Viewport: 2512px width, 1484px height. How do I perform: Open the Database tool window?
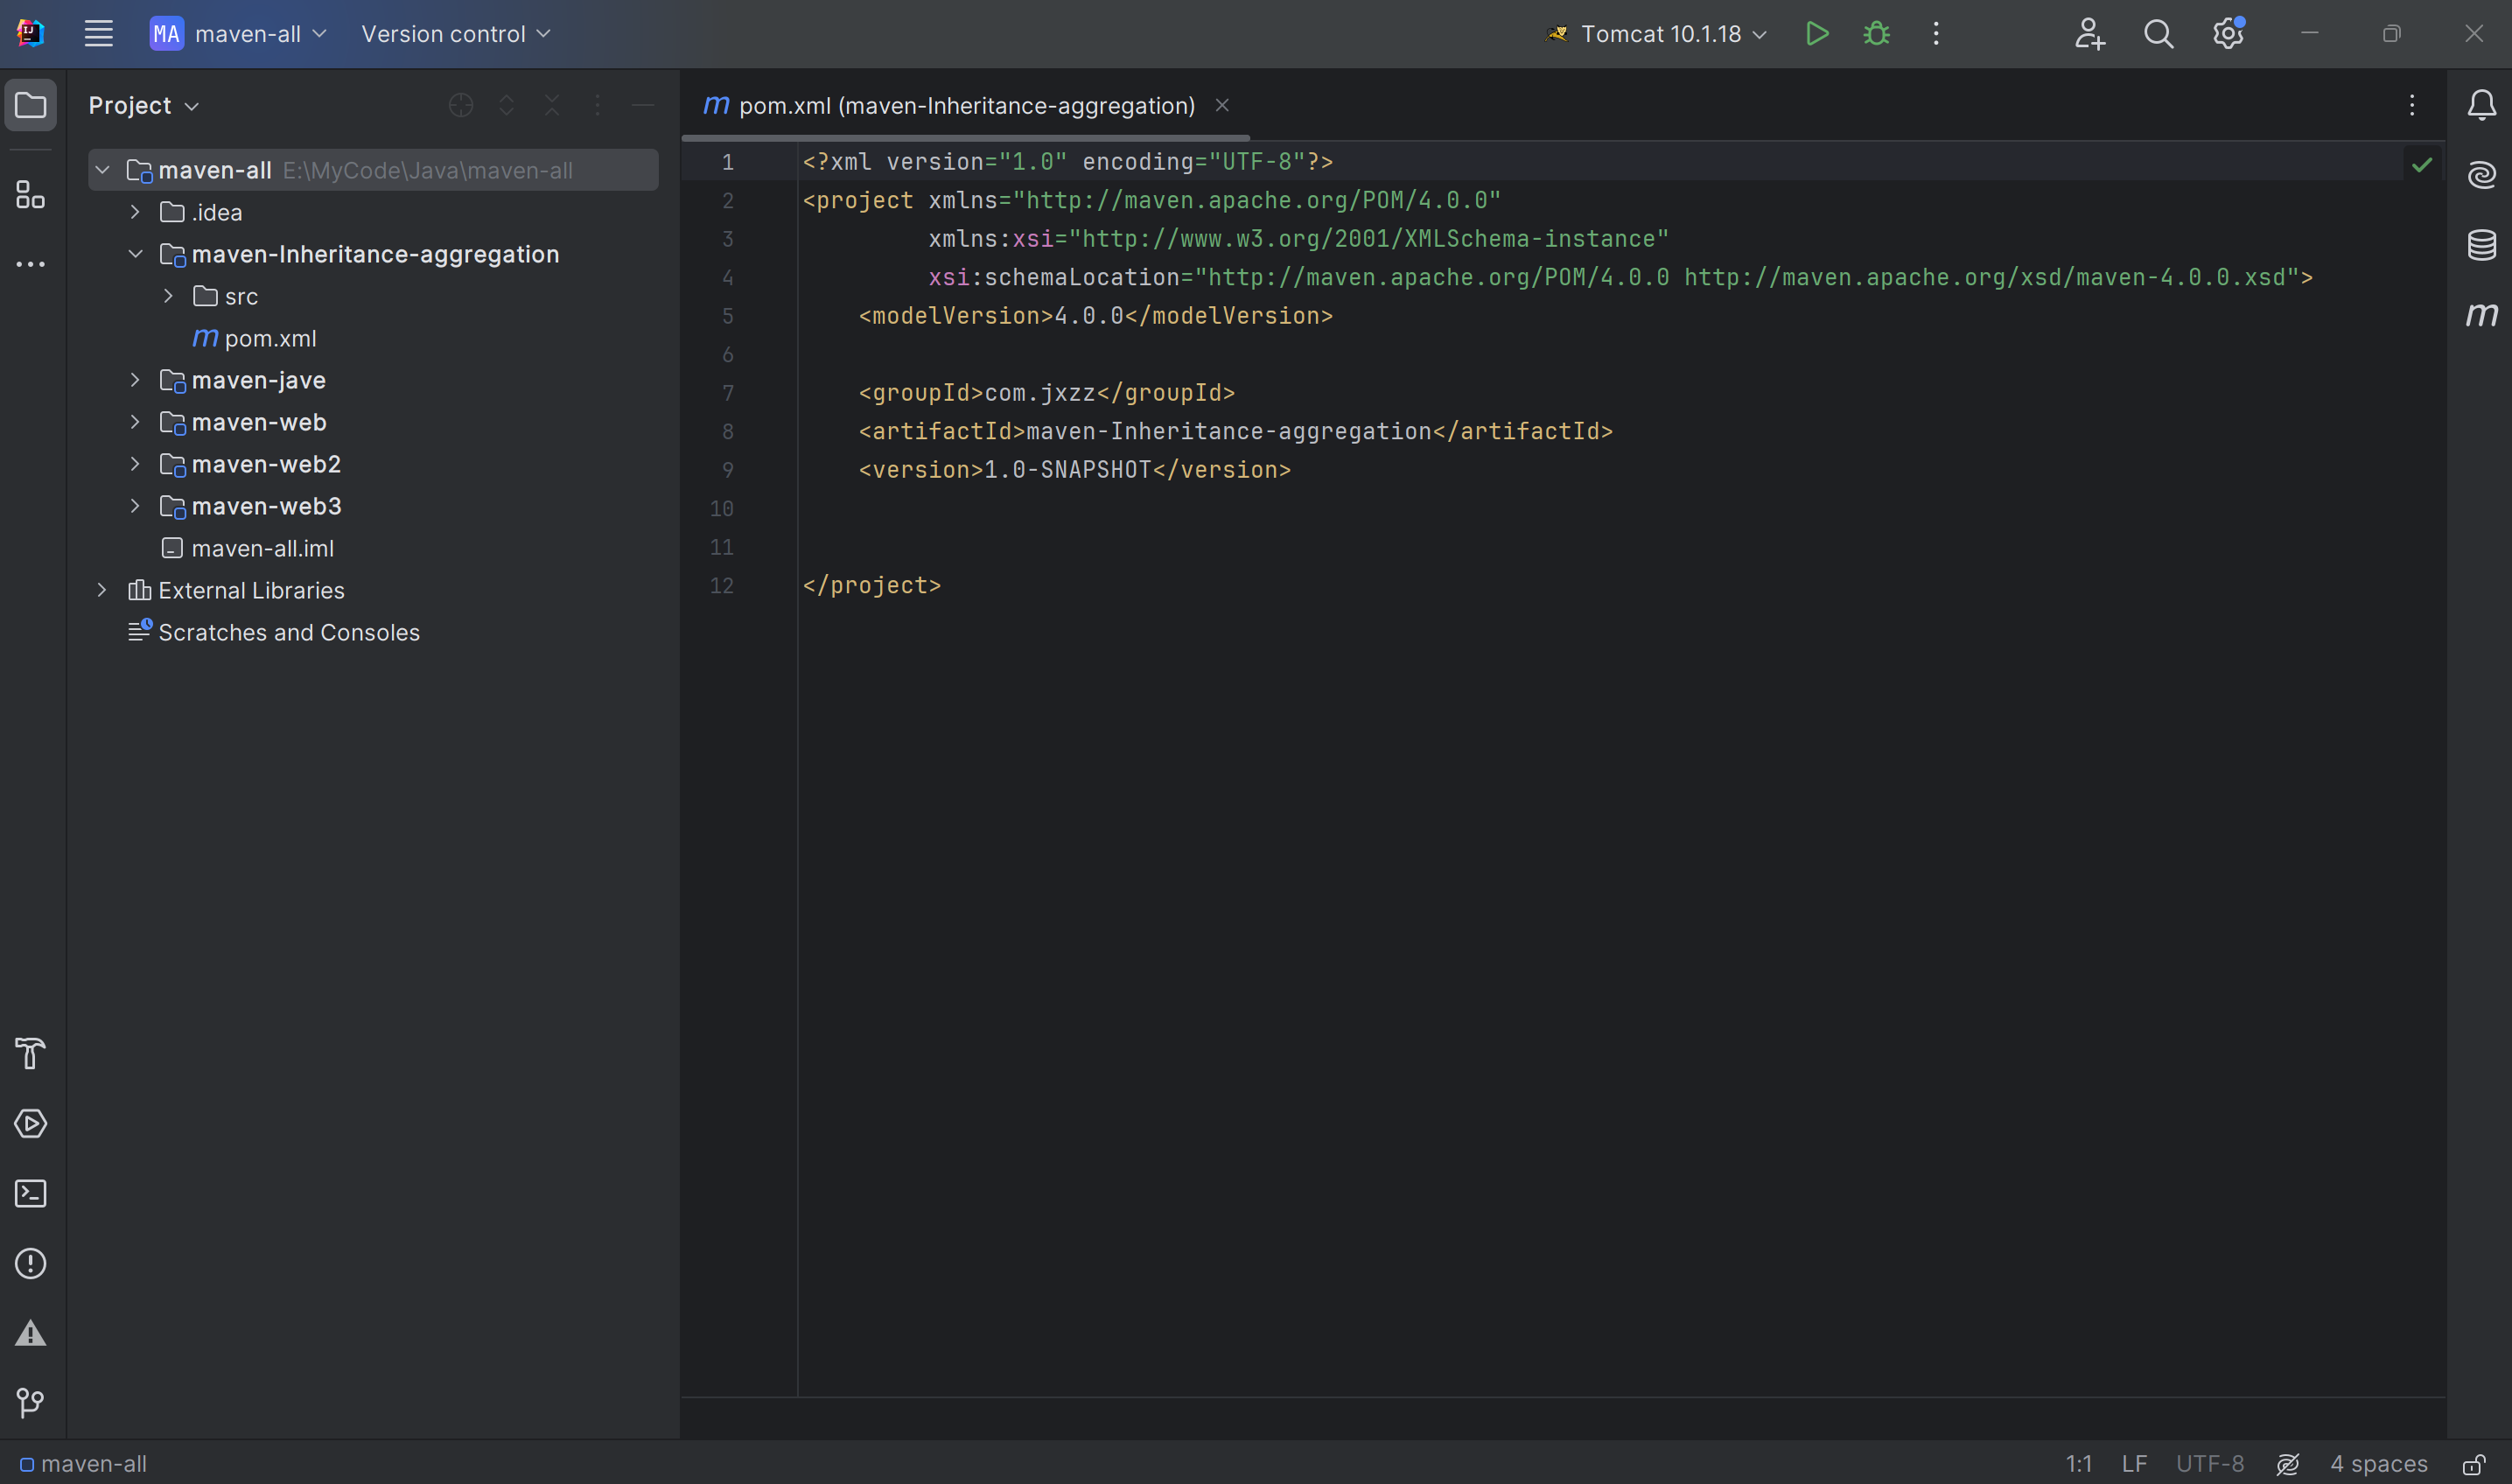[x=2481, y=245]
